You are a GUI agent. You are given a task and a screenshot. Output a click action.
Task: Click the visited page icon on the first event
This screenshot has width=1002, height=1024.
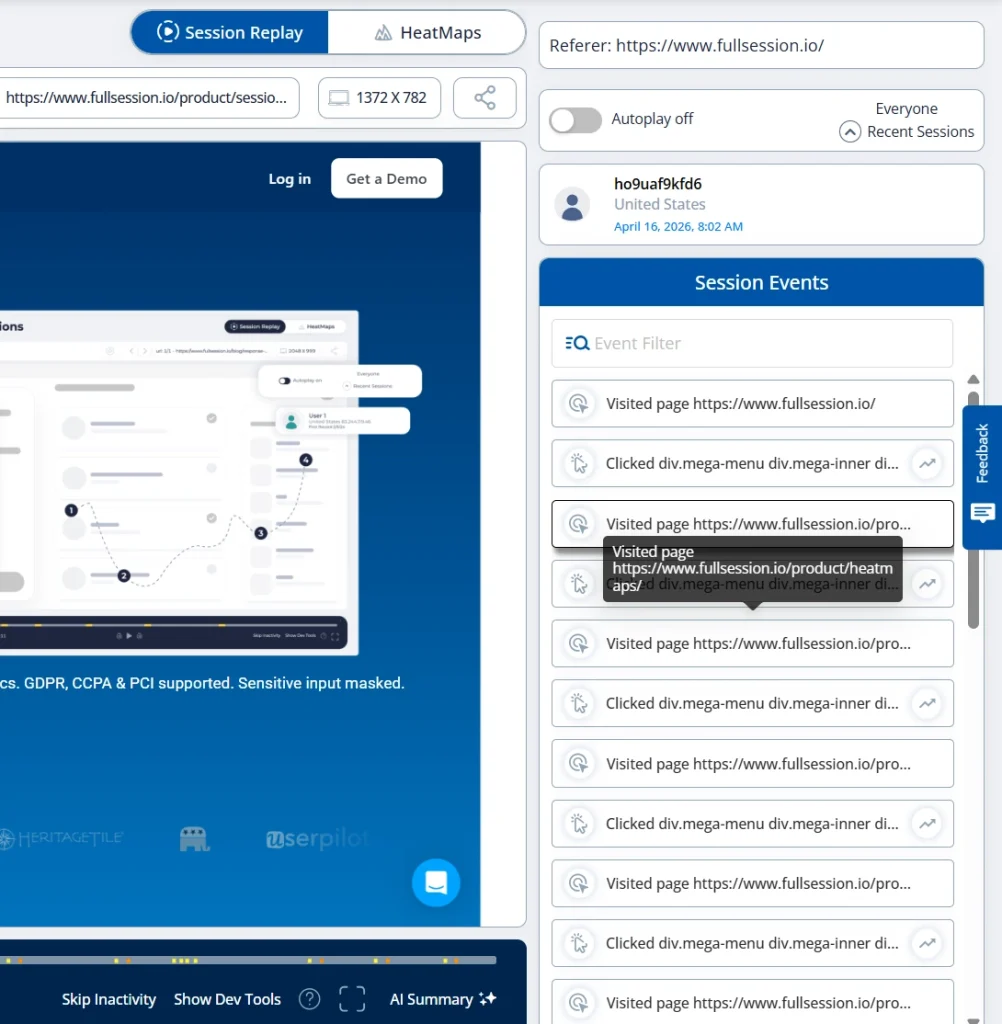578,403
